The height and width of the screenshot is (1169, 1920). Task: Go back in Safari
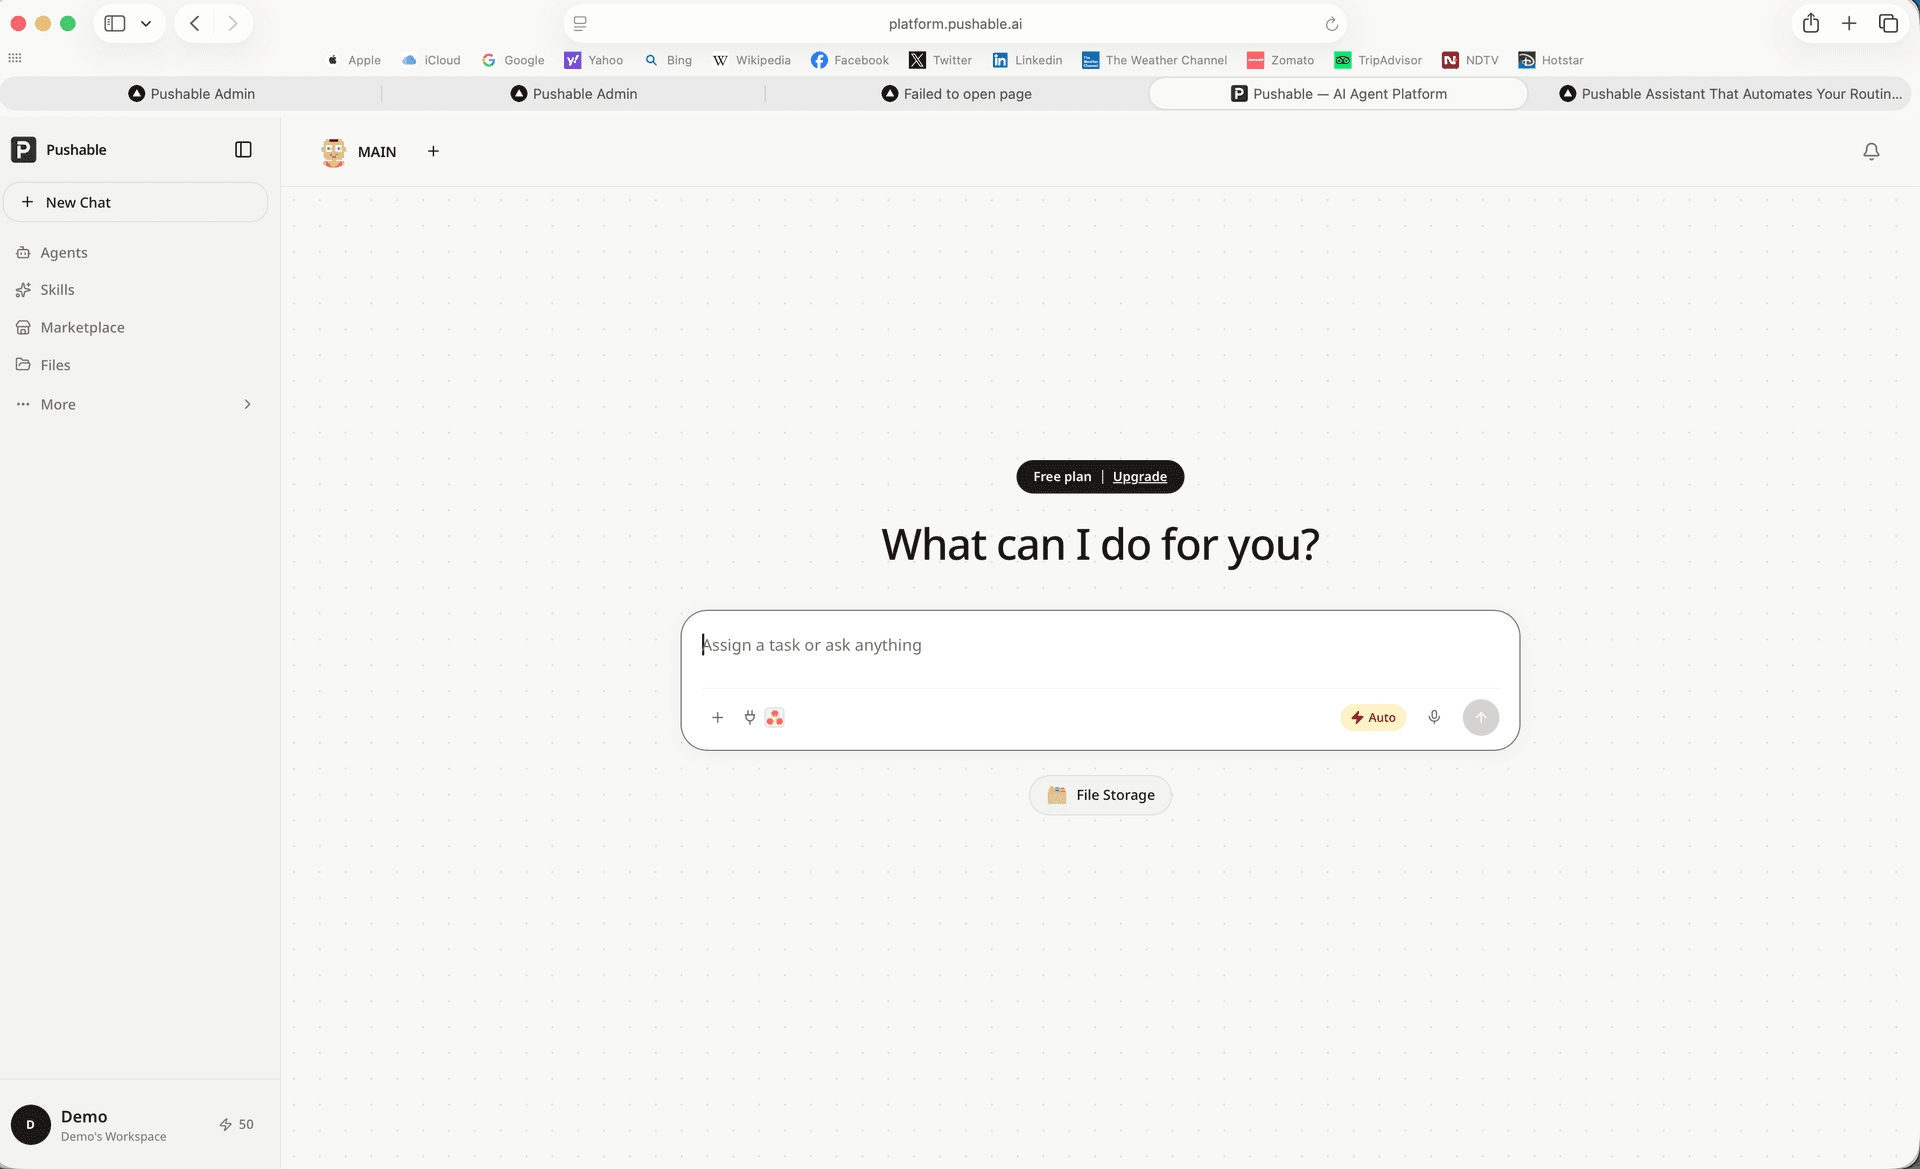[195, 23]
